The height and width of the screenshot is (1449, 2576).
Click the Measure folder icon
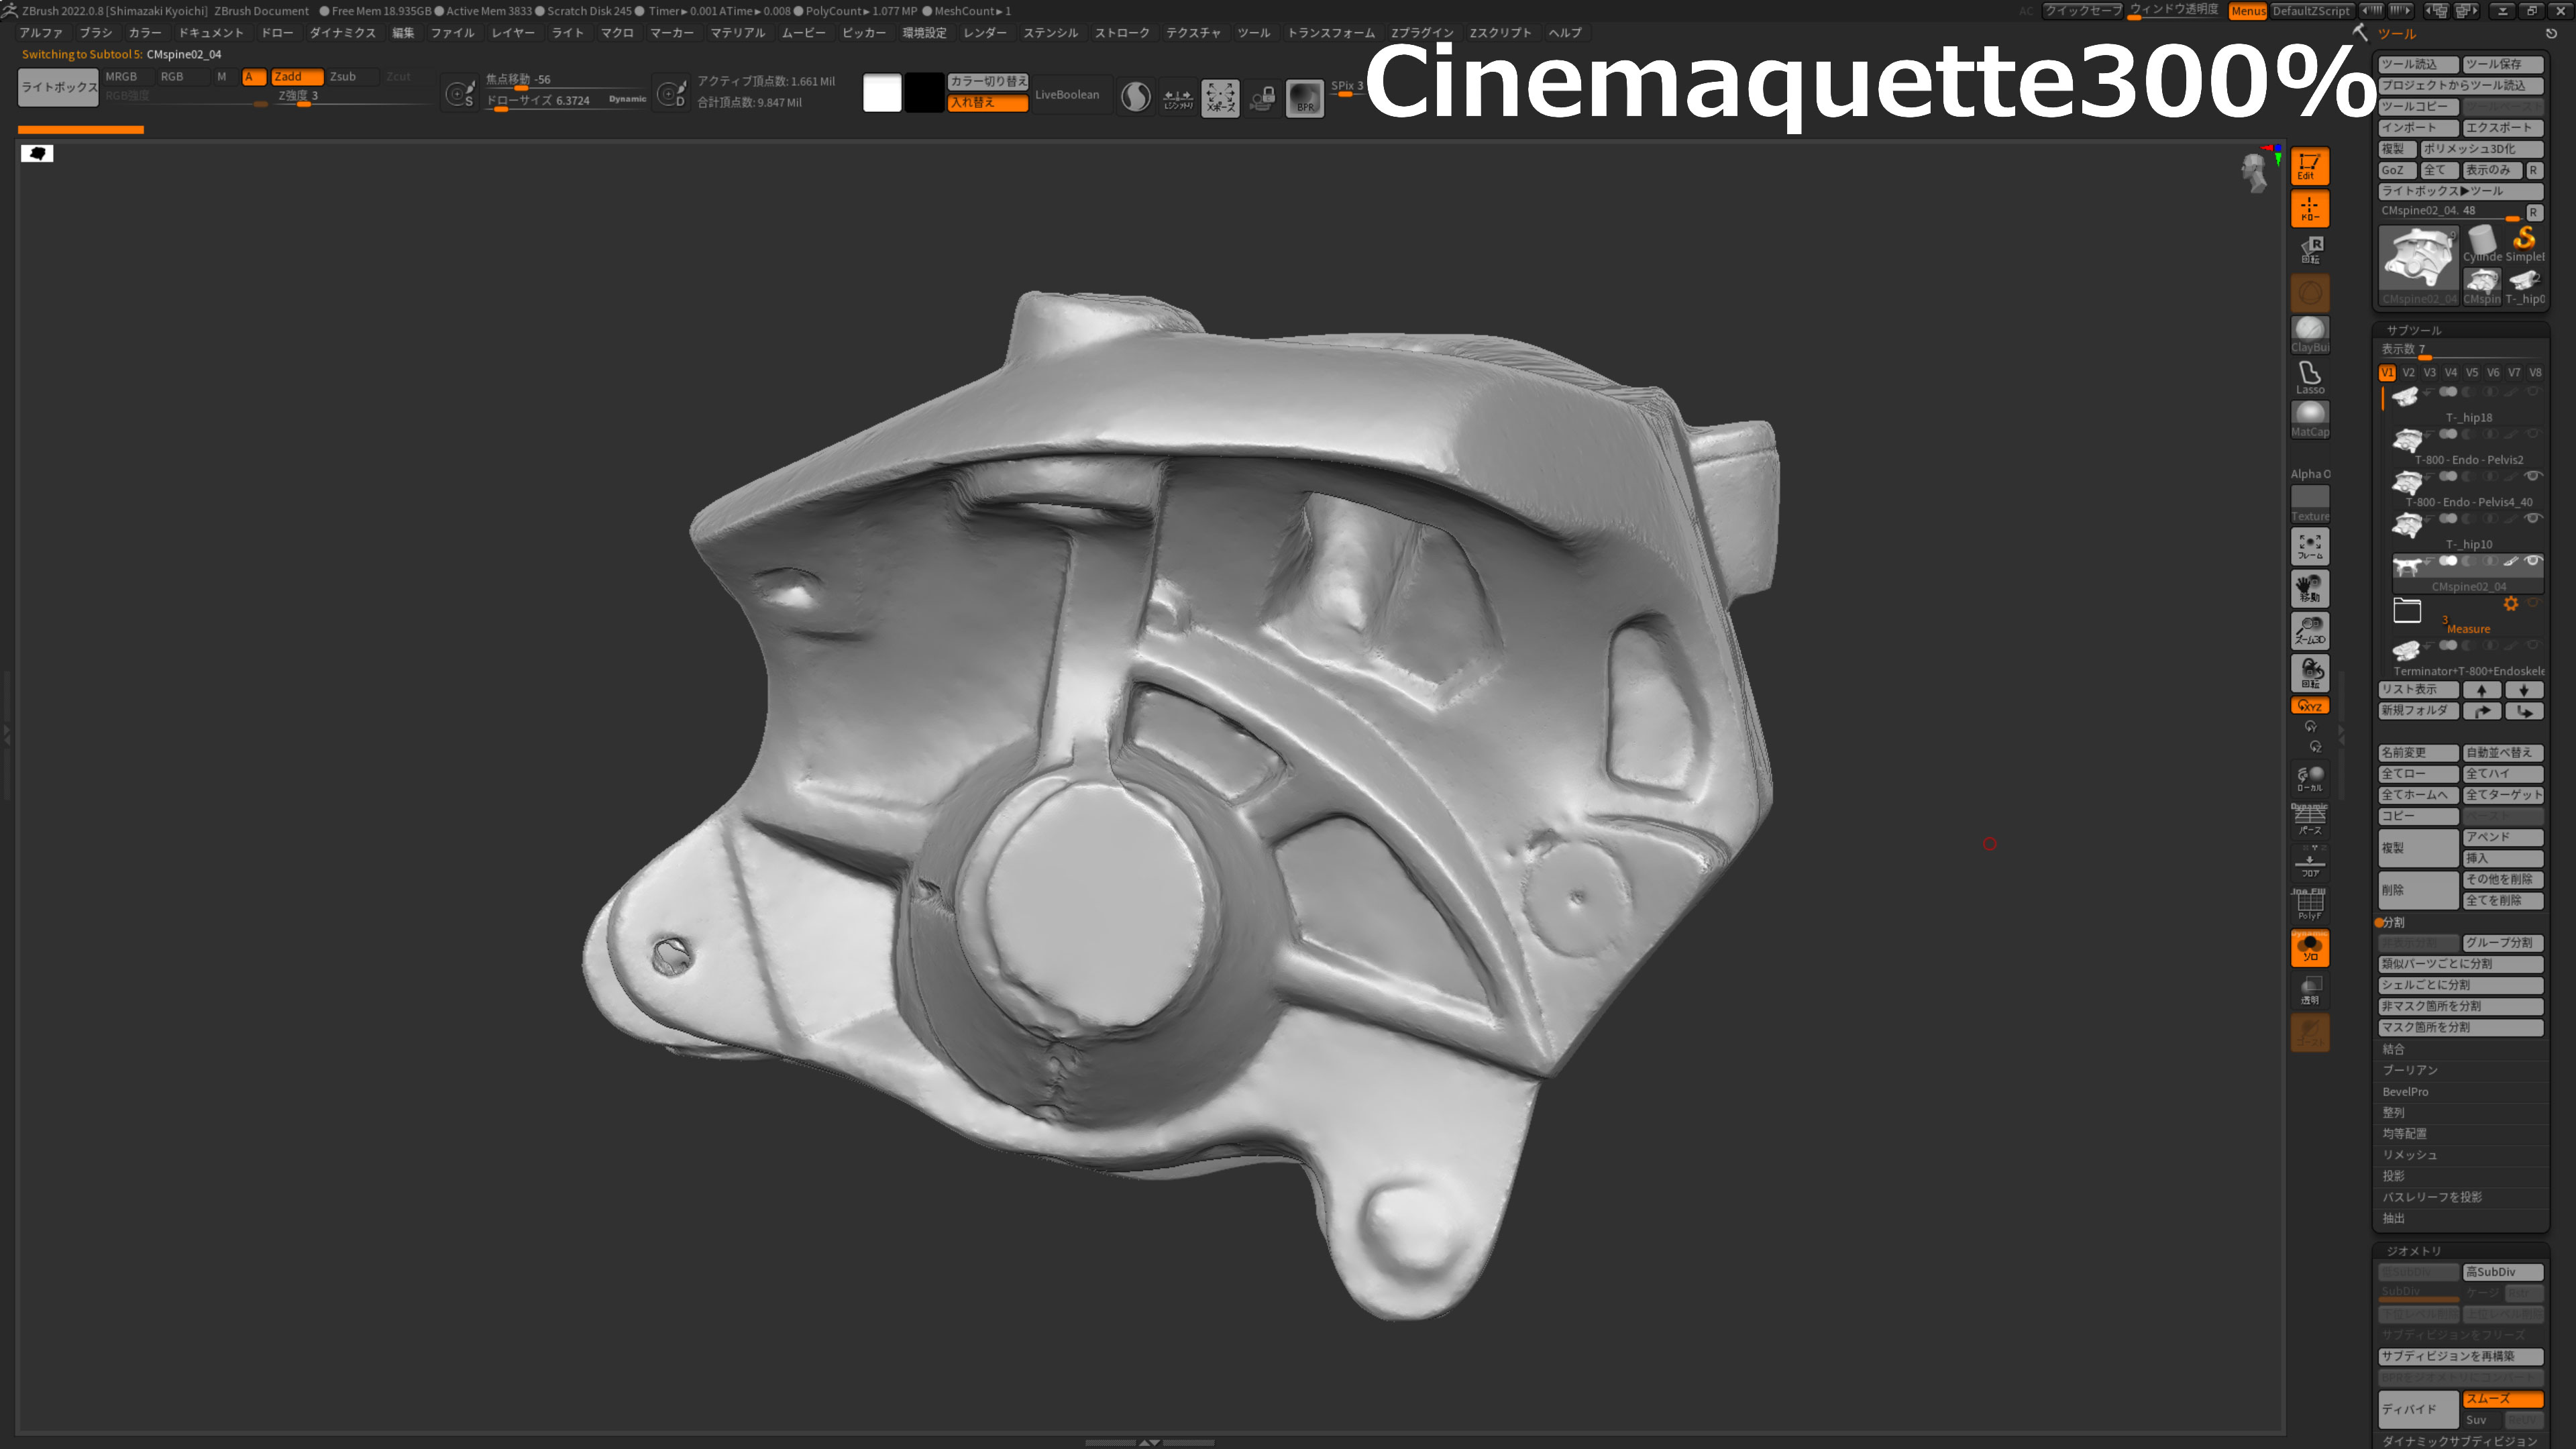point(2406,610)
